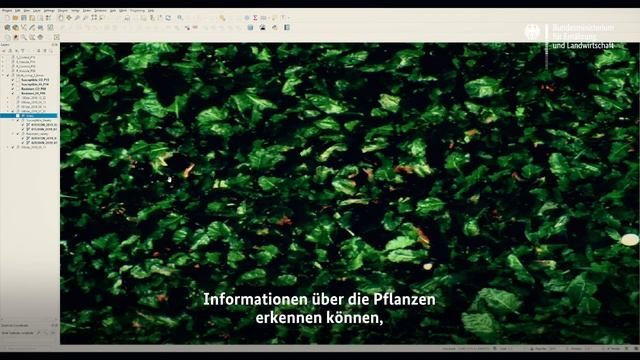640x360 pixels.
Task: Open the Help menu
Action: point(151,11)
